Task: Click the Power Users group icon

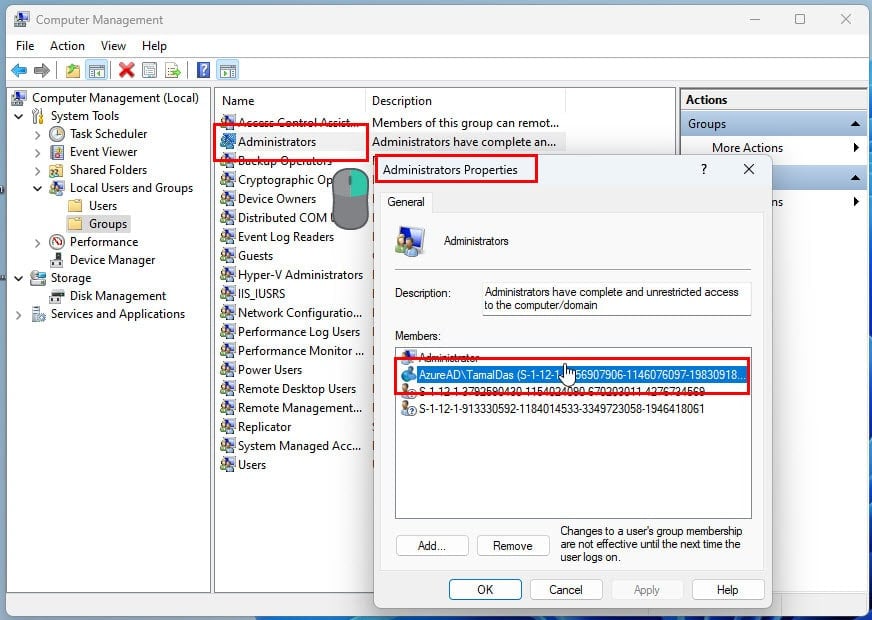Action: [227, 370]
